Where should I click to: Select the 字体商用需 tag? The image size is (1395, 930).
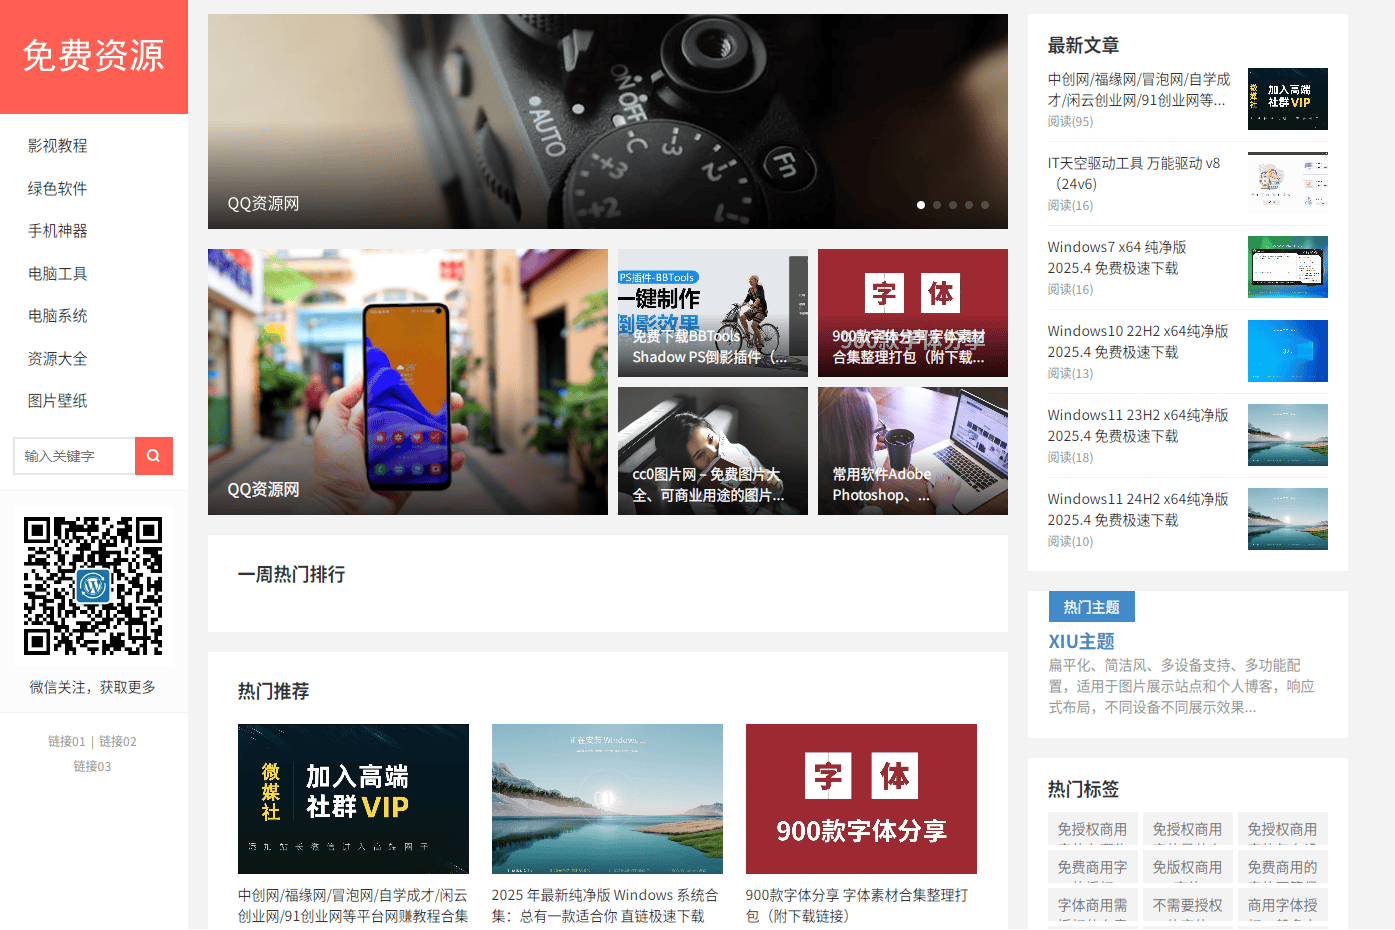point(1093,905)
